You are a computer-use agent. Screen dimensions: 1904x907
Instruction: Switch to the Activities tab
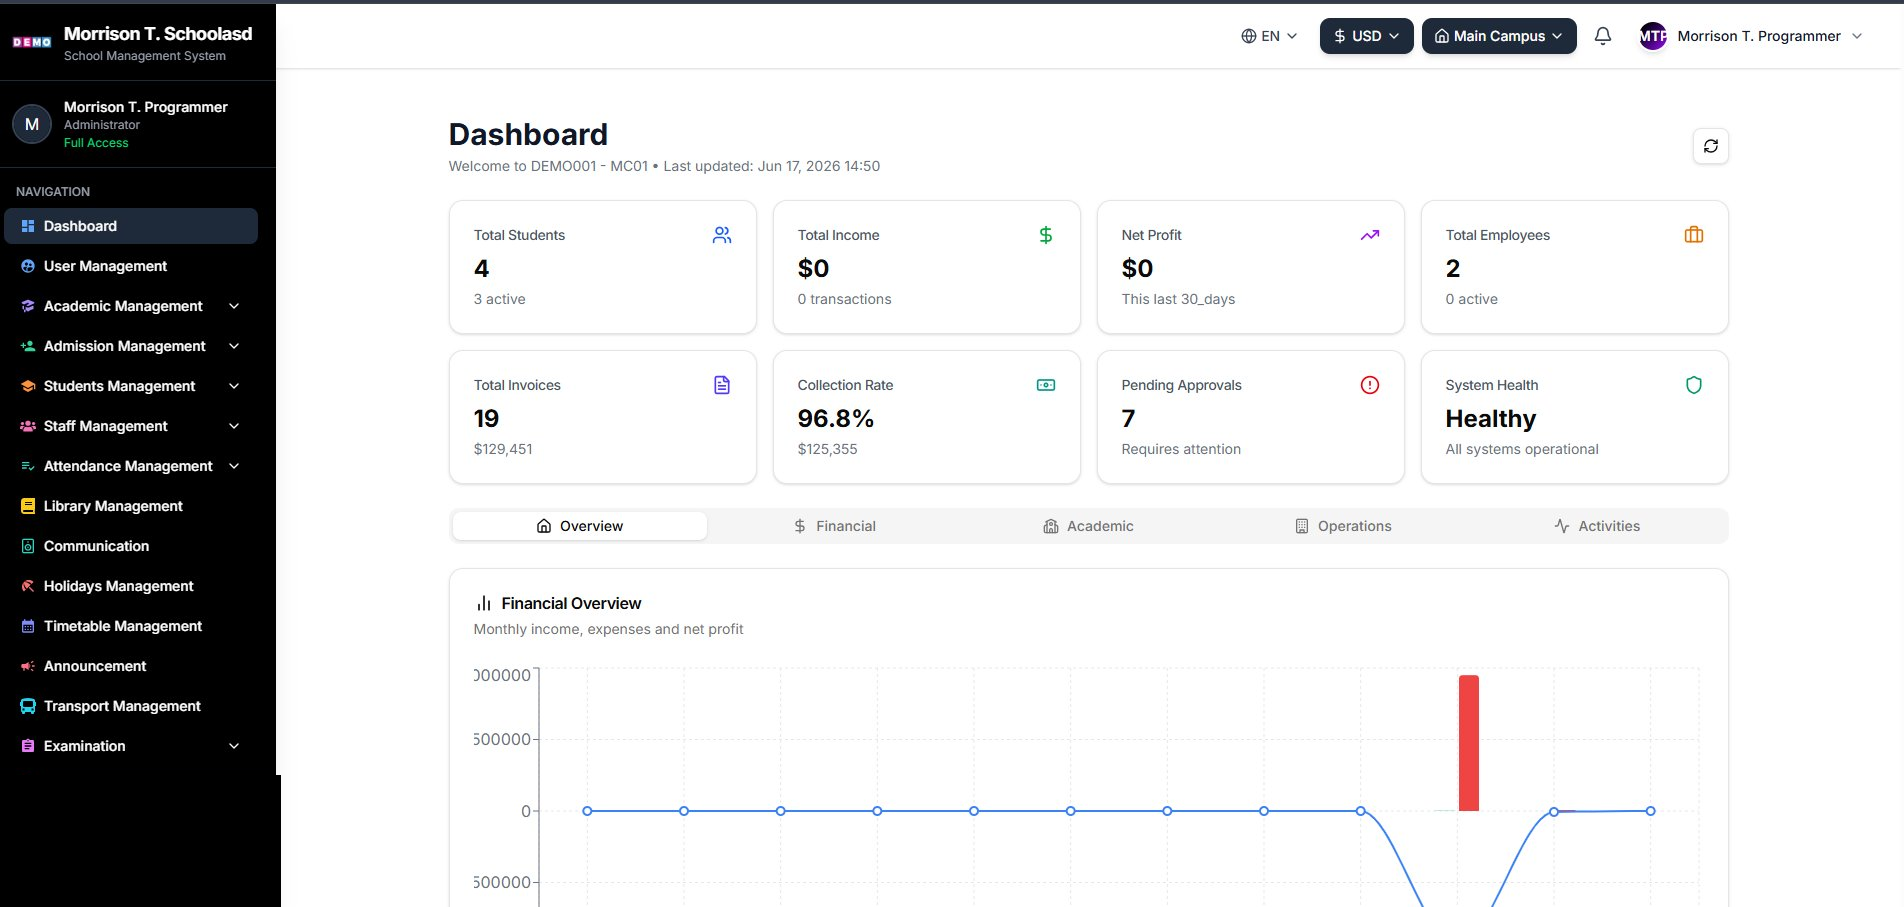point(1597,526)
